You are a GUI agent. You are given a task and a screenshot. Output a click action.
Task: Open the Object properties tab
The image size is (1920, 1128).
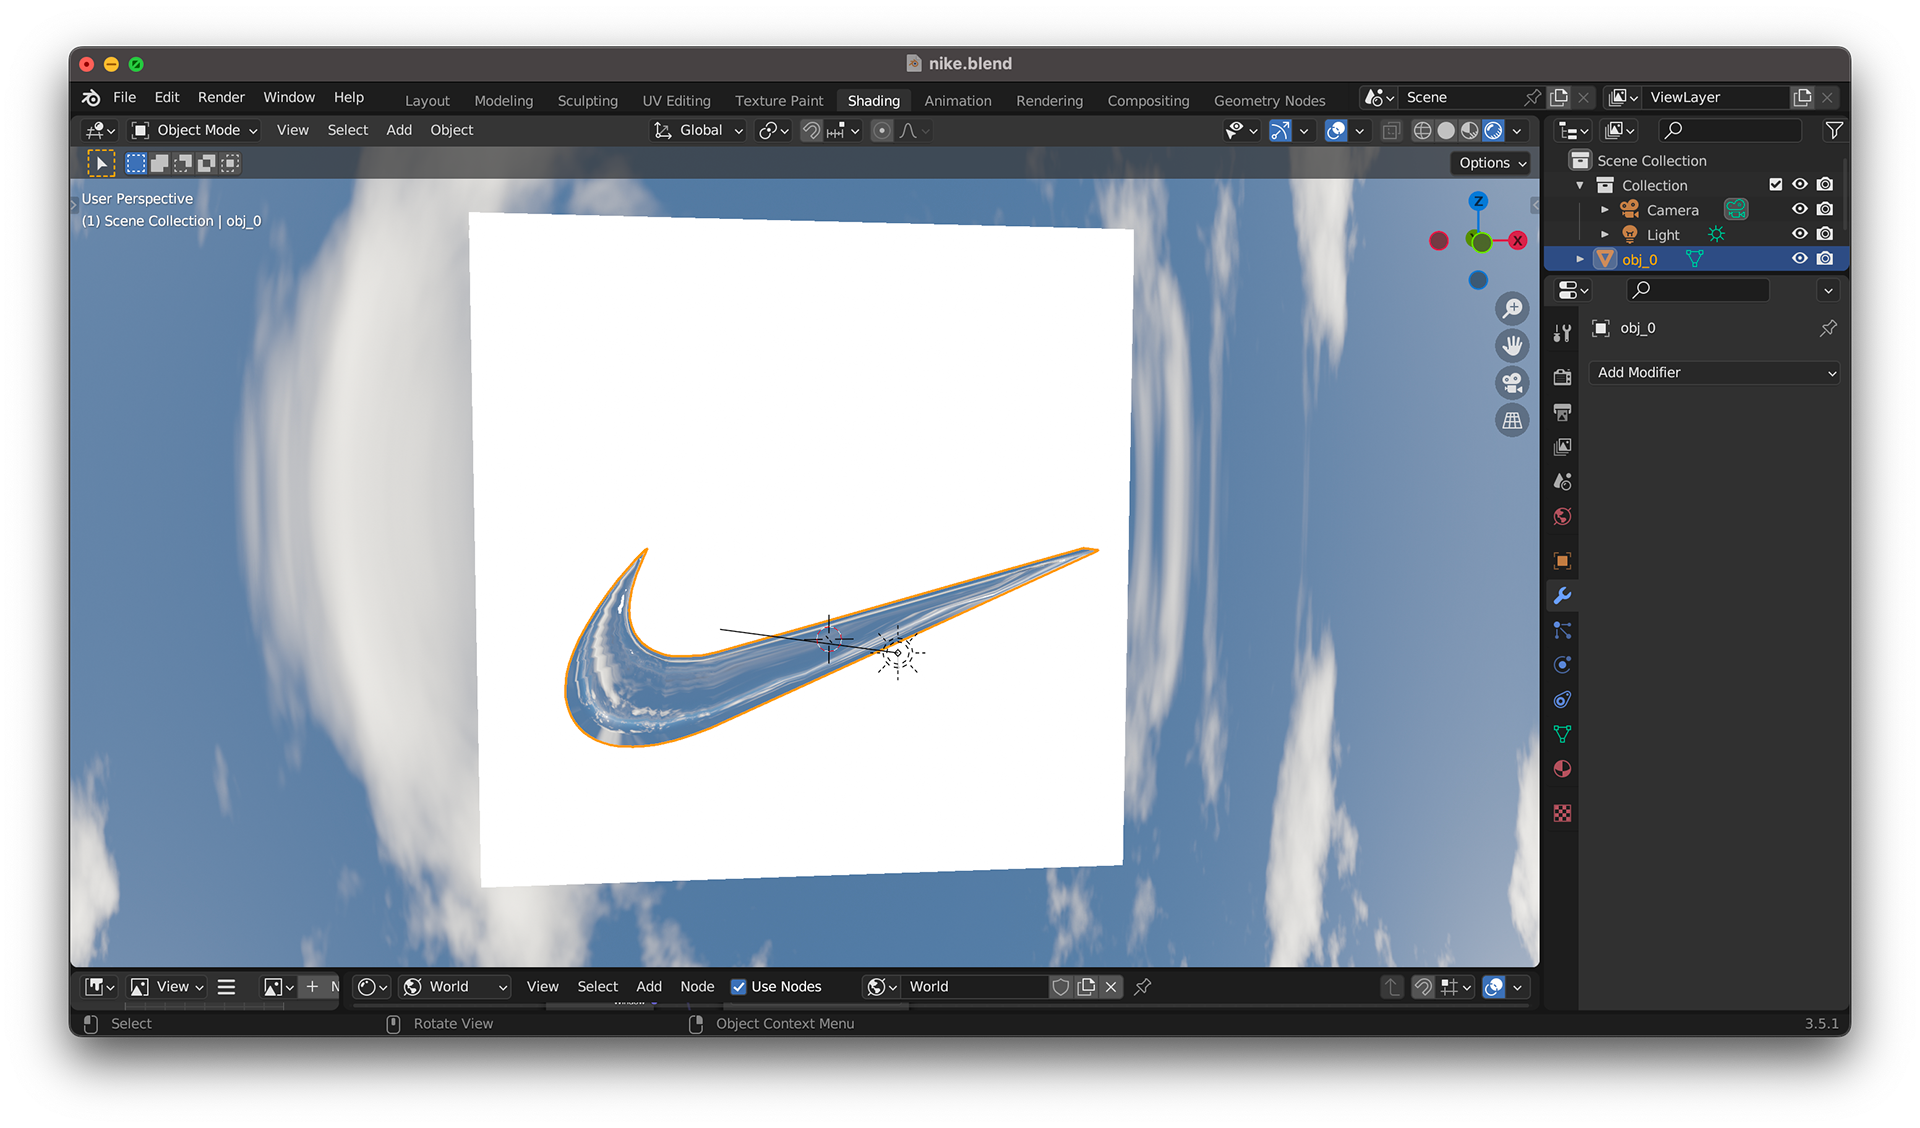click(1562, 561)
